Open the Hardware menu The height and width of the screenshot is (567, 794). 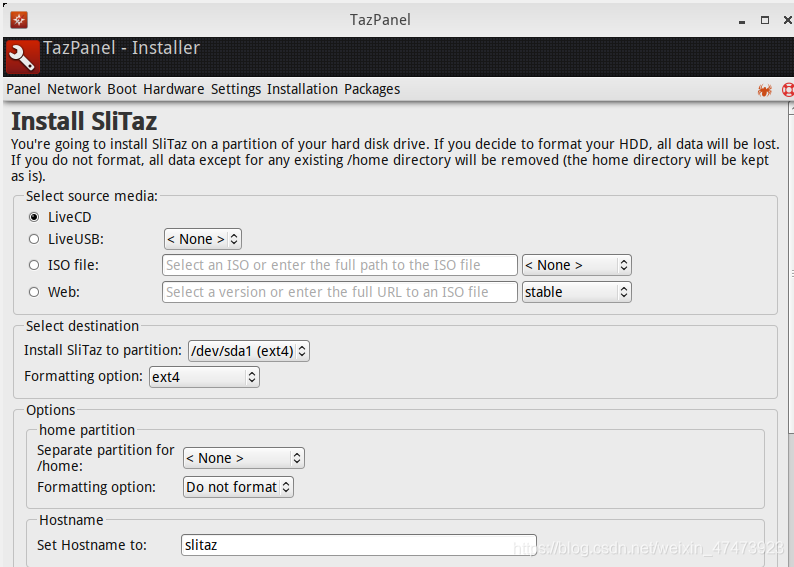(x=174, y=89)
